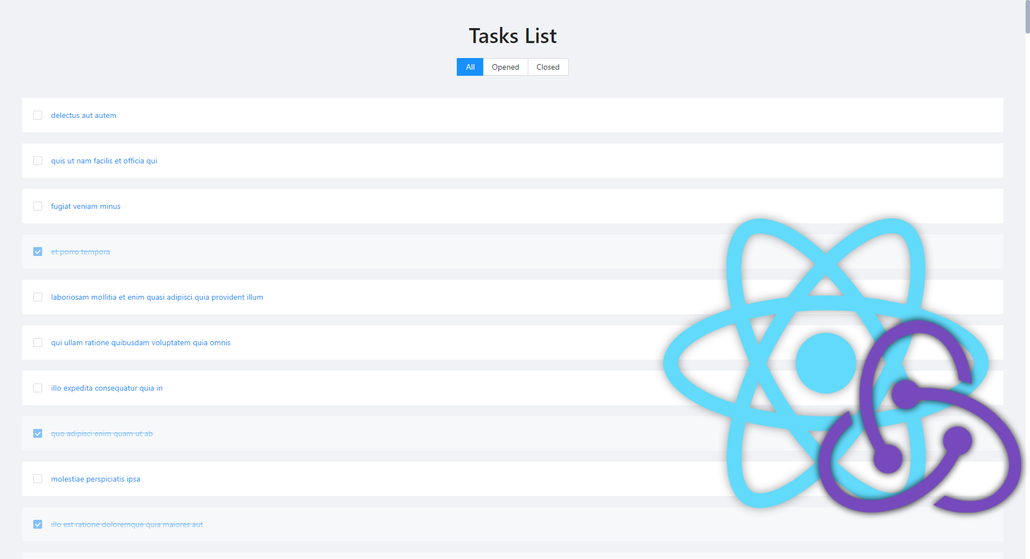Click the 'illo expedita consequatur quia in' link
The image size is (1030, 559).
[x=107, y=388]
